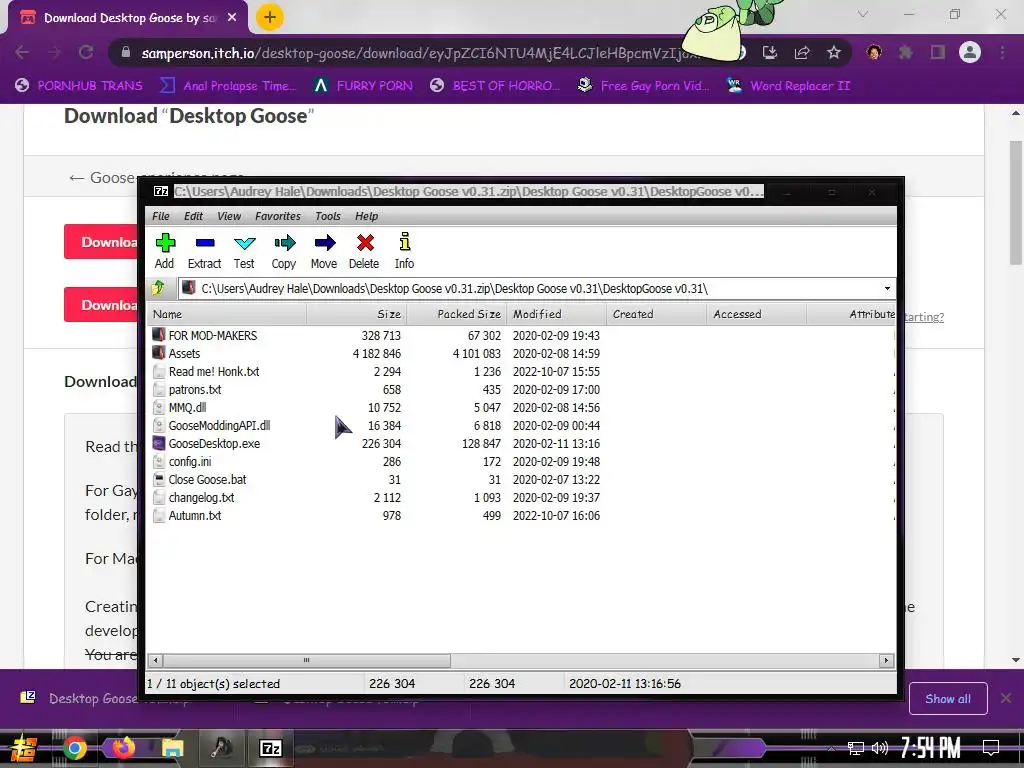This screenshot has width=1024, height=768.
Task: Open Firefox from the taskbar
Action: 123,748
